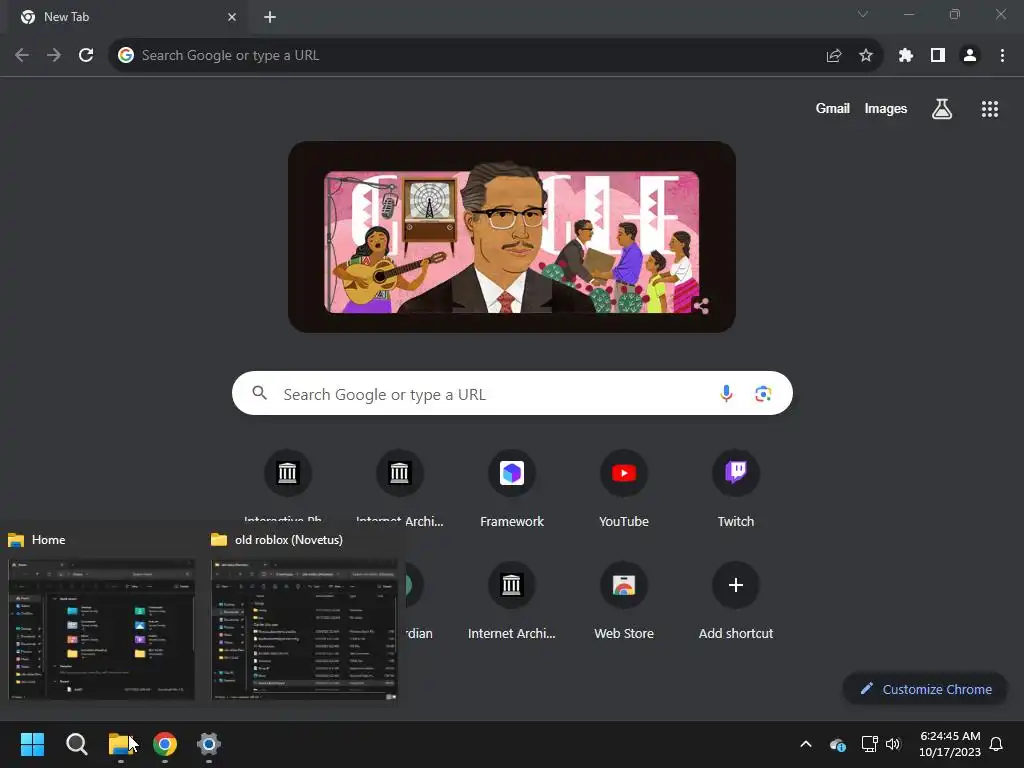The image size is (1024, 768).
Task: Open the Web Store shortcut
Action: (624, 599)
